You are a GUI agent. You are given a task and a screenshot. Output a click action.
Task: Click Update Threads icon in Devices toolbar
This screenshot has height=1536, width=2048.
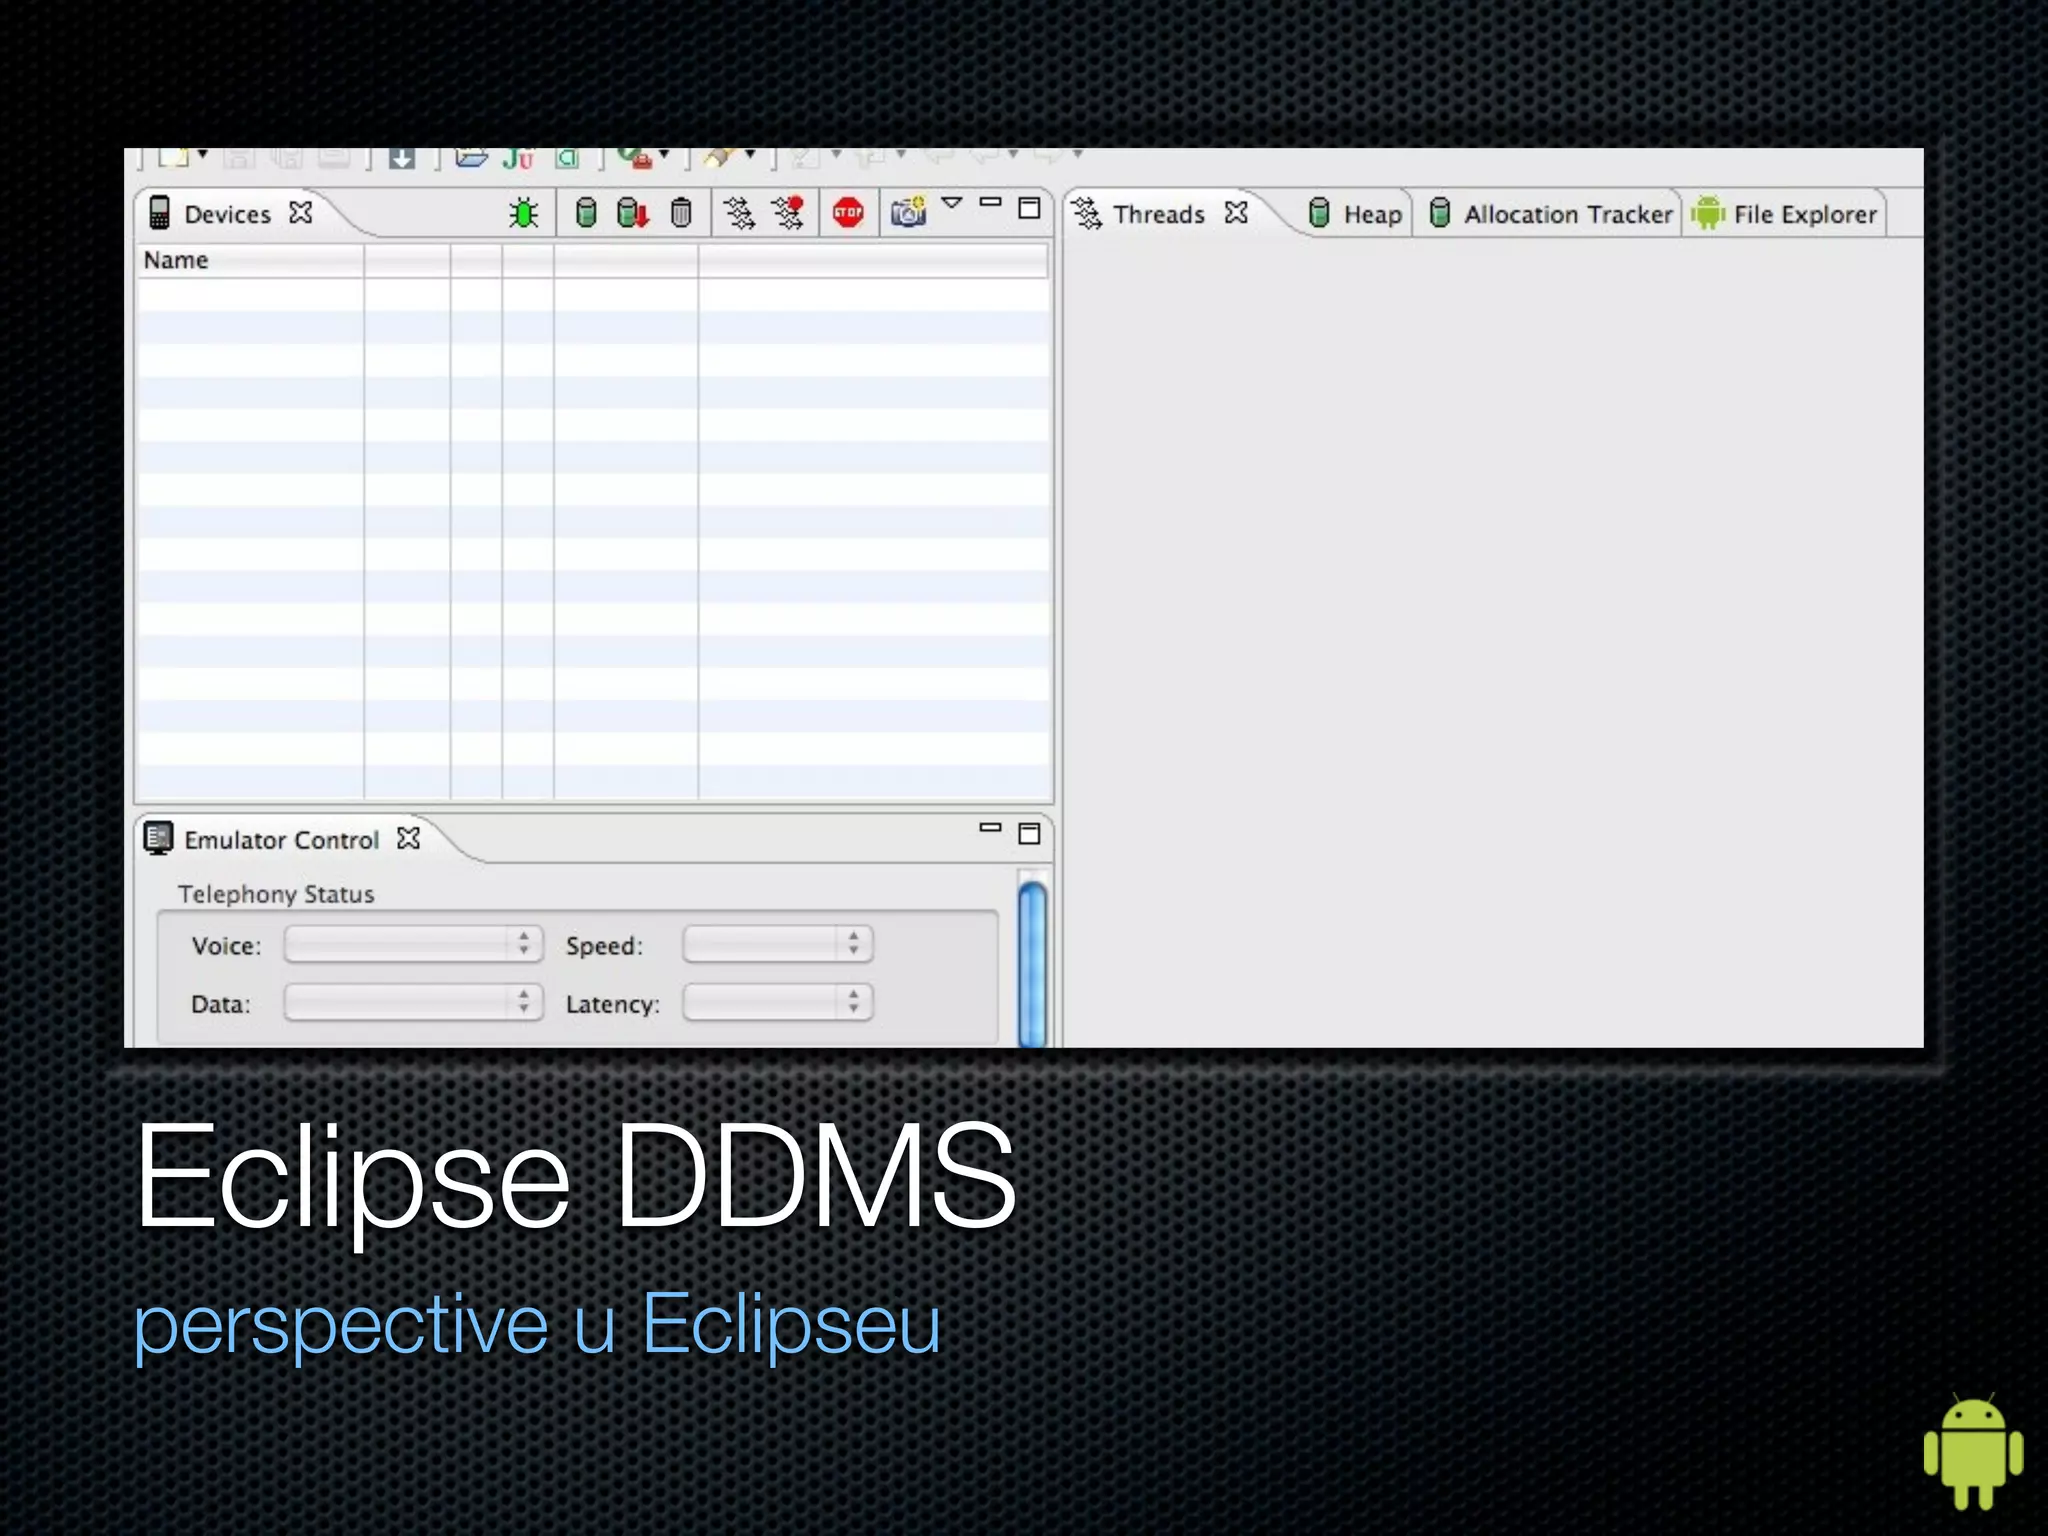pyautogui.click(x=739, y=213)
